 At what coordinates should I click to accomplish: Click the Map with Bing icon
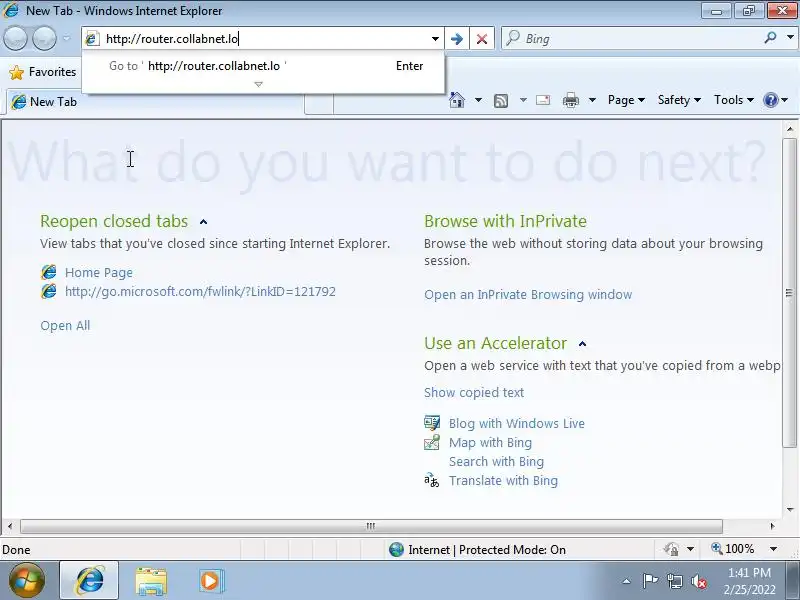pos(432,442)
